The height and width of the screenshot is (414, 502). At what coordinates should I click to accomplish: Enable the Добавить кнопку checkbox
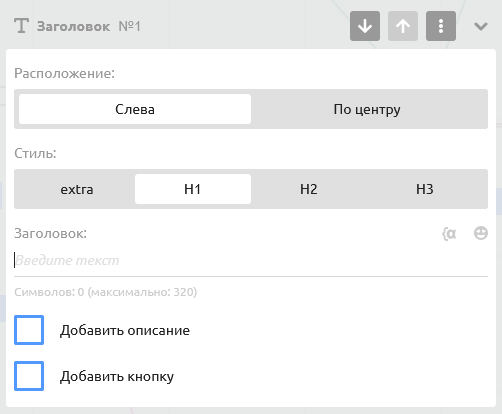pos(29,376)
